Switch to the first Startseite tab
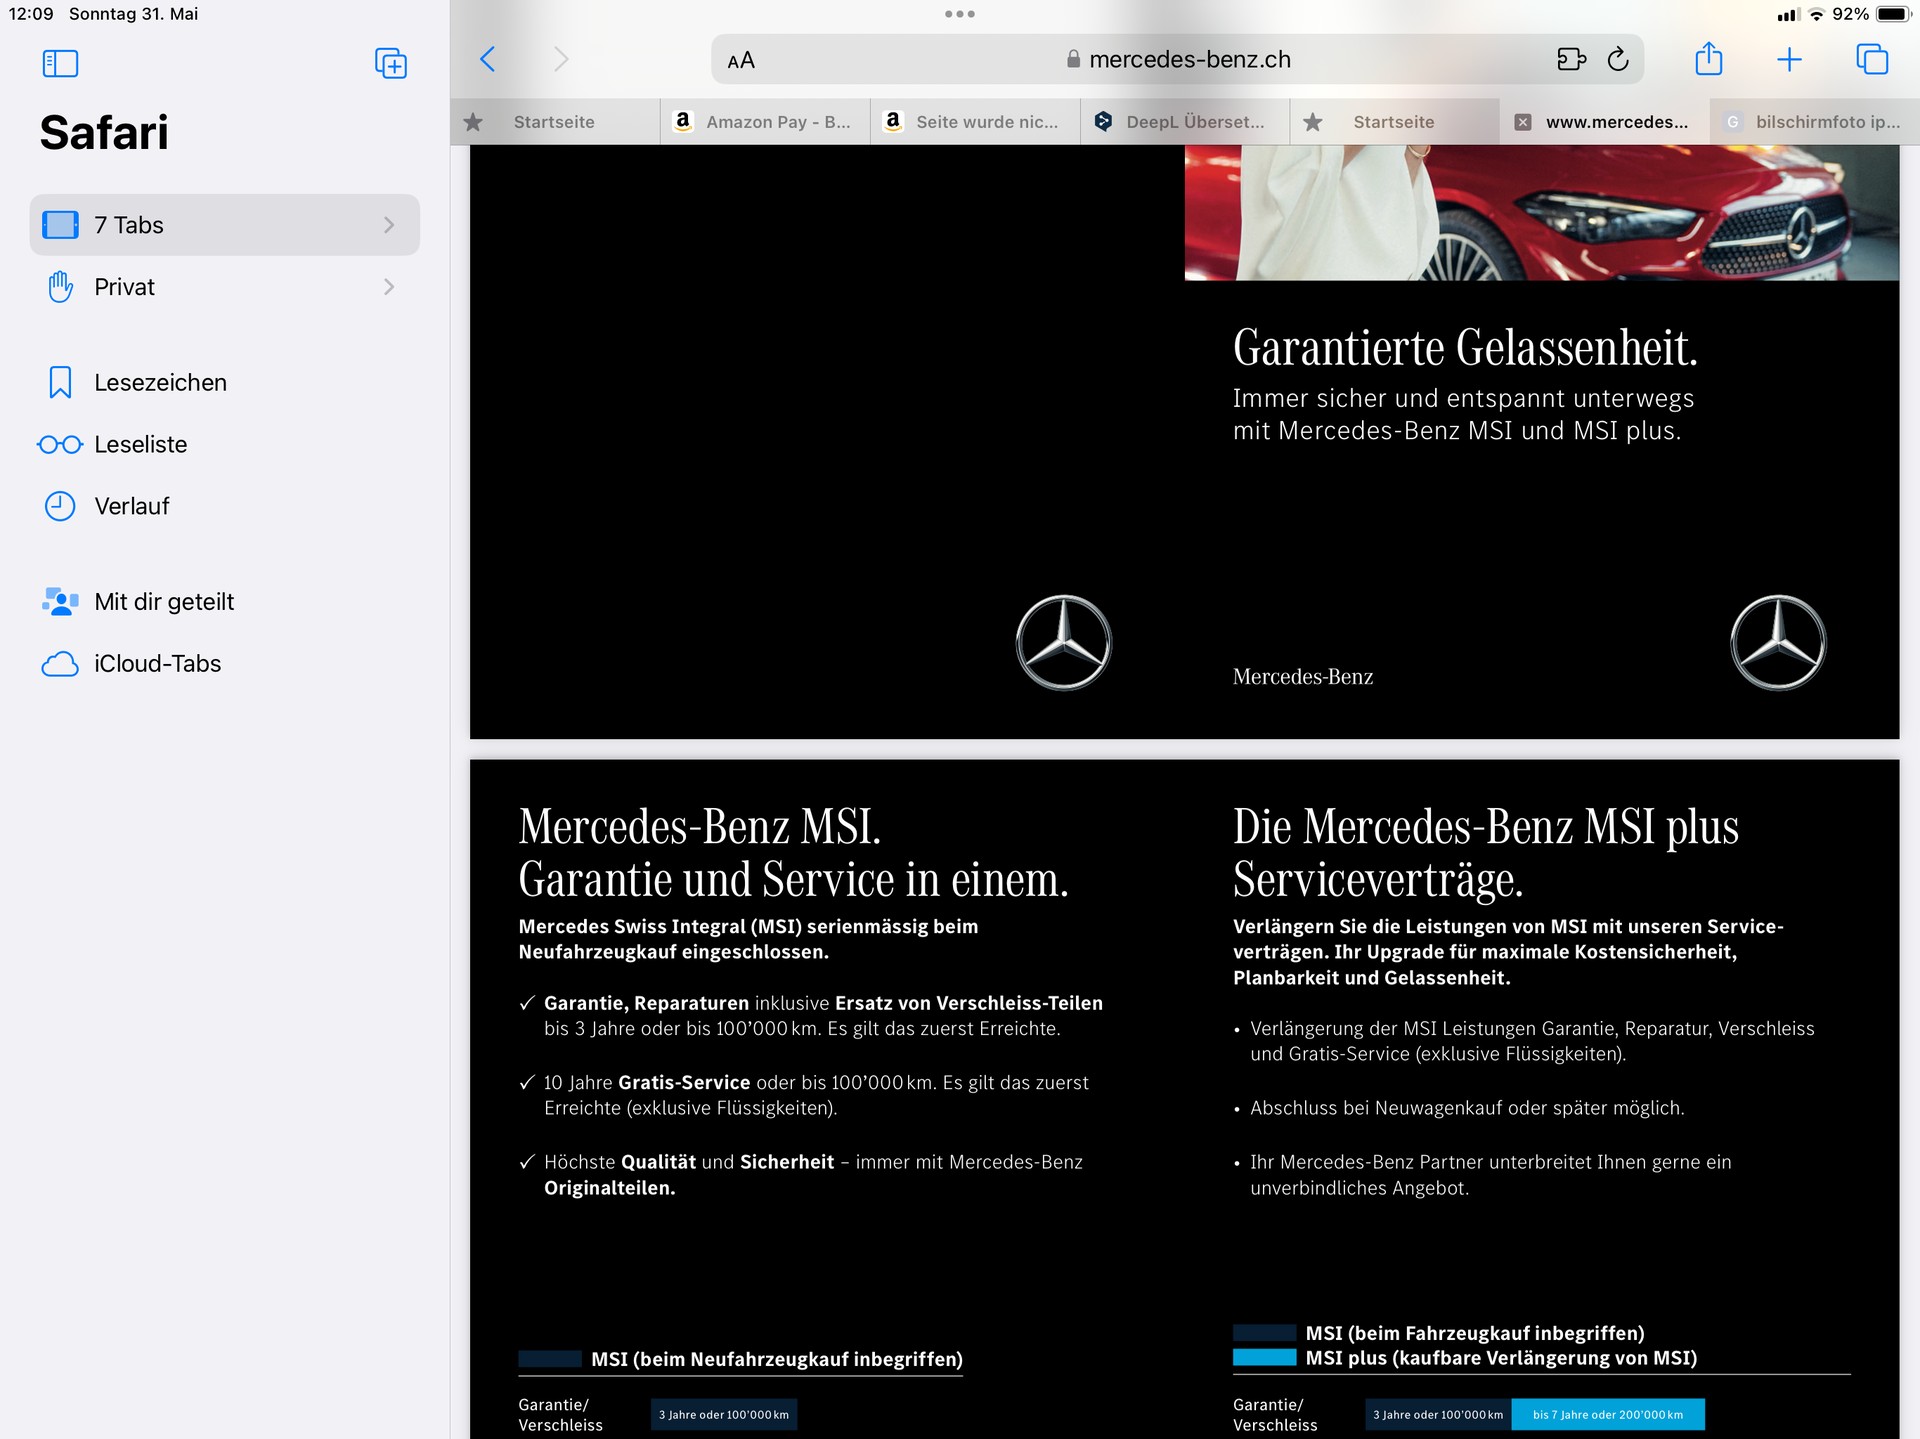The width and height of the screenshot is (1920, 1439). (555, 122)
